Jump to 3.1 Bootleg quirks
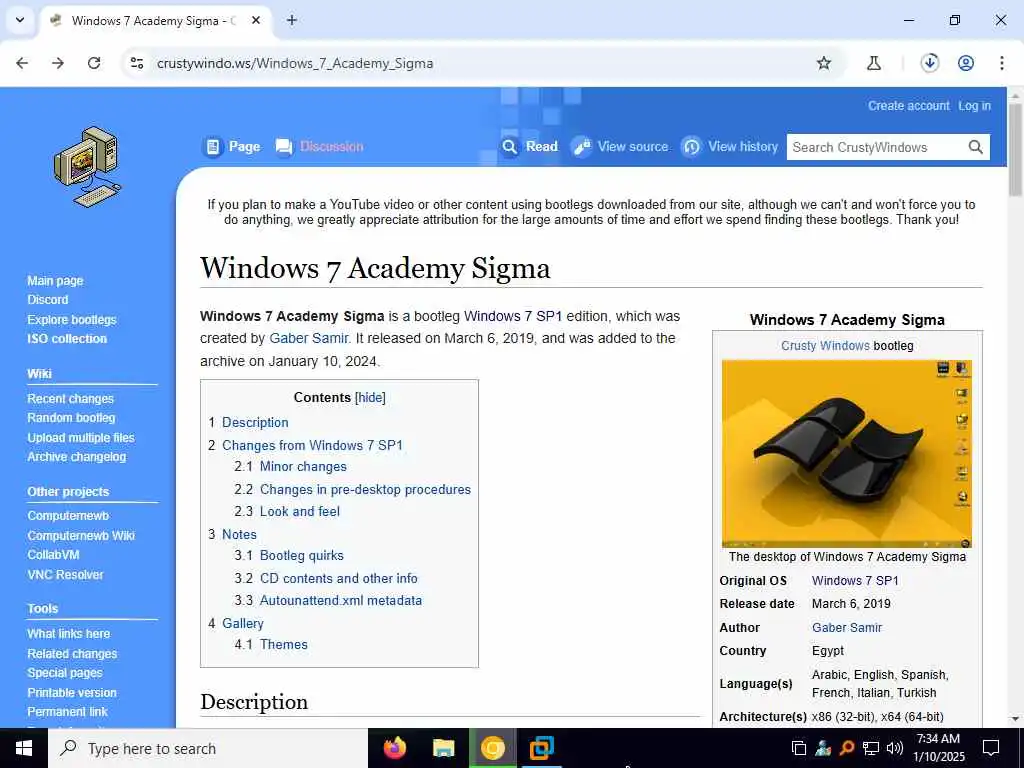The height and width of the screenshot is (768, 1024). (289, 556)
